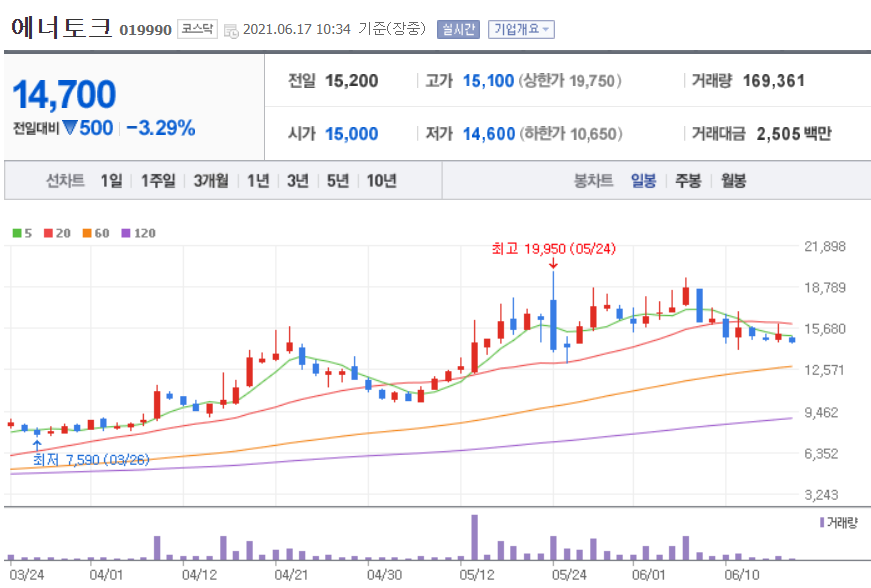Click the 21,898 price axis label
Image resolution: width=871 pixels, height=588 pixels.
825,246
